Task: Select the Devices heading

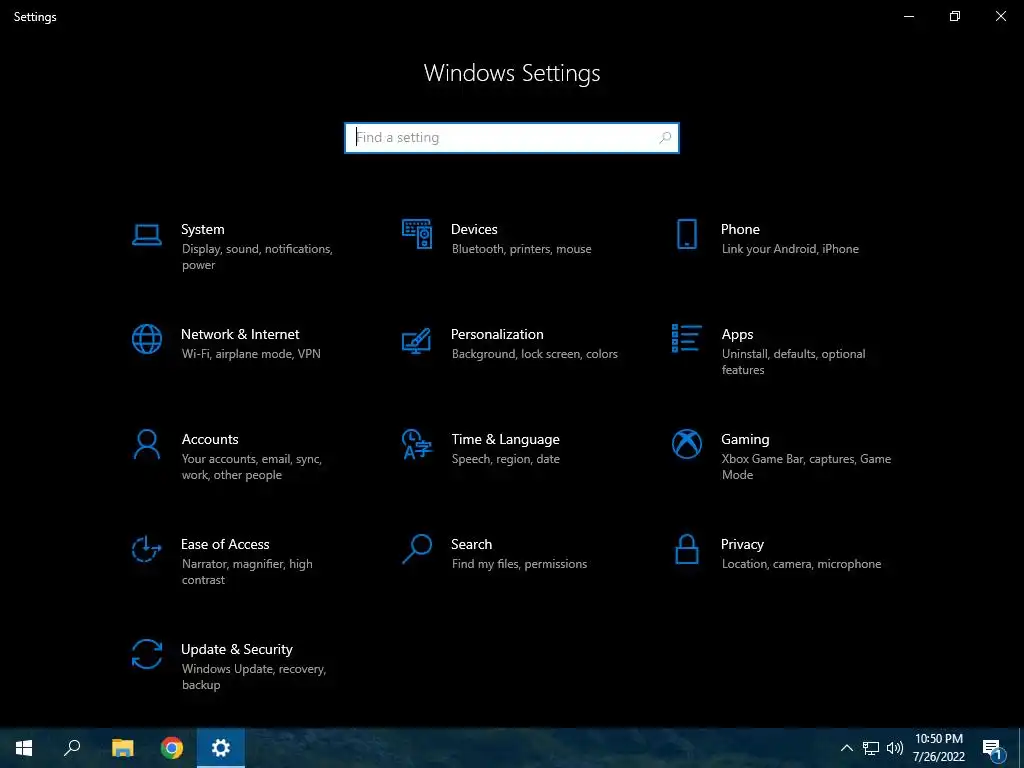Action: click(474, 229)
